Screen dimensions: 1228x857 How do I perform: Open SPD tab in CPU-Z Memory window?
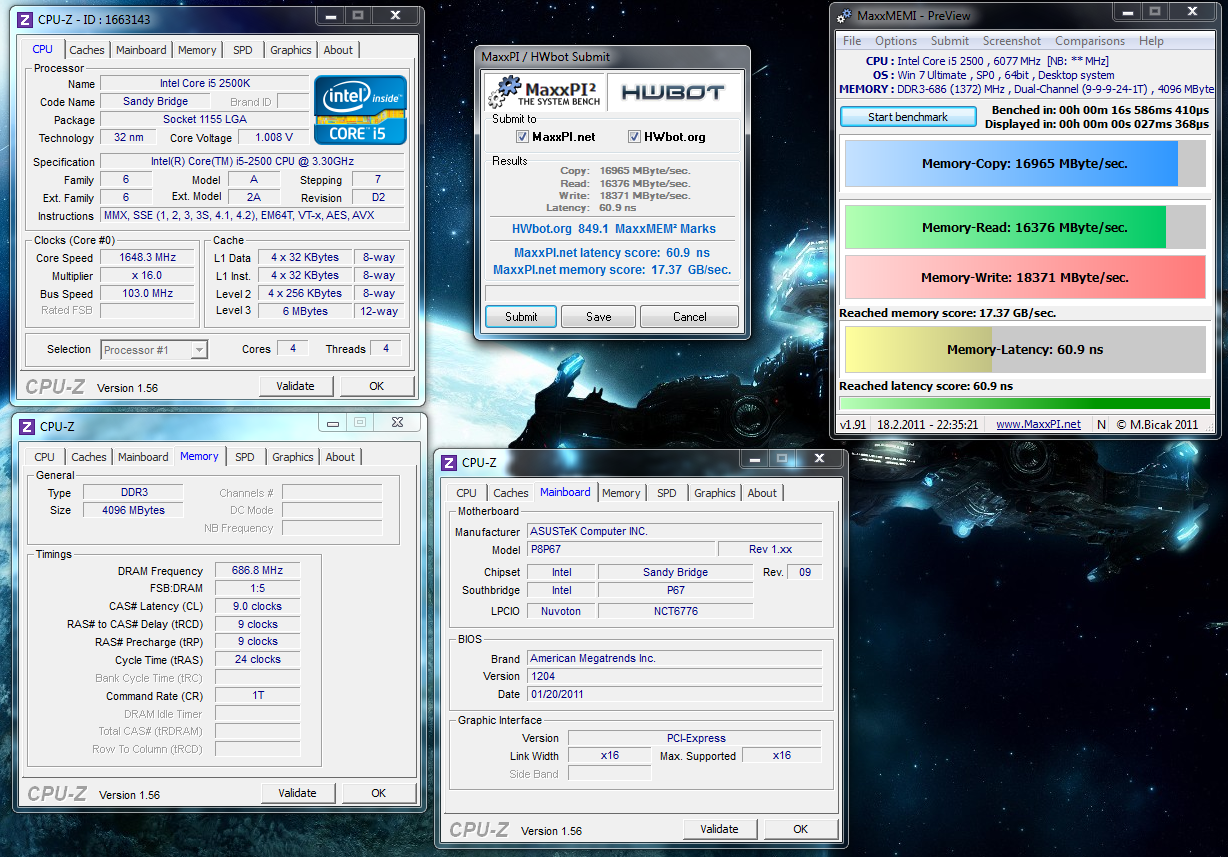pos(245,457)
